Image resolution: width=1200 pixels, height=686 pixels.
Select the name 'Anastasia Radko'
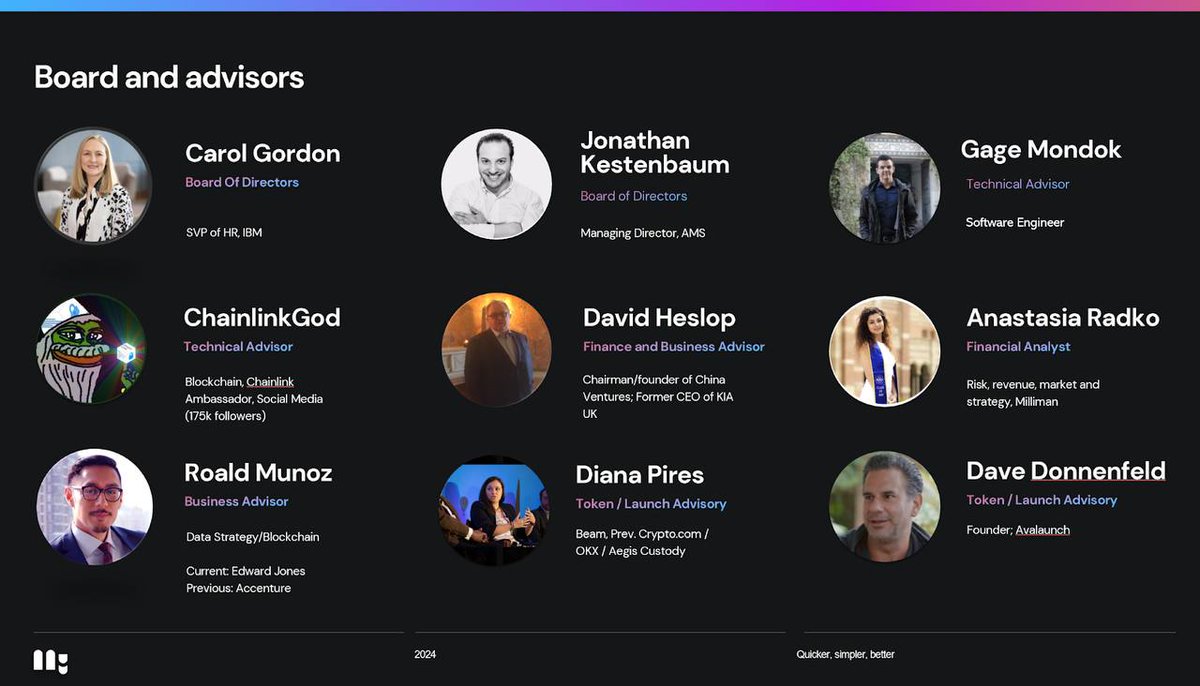click(x=1063, y=318)
